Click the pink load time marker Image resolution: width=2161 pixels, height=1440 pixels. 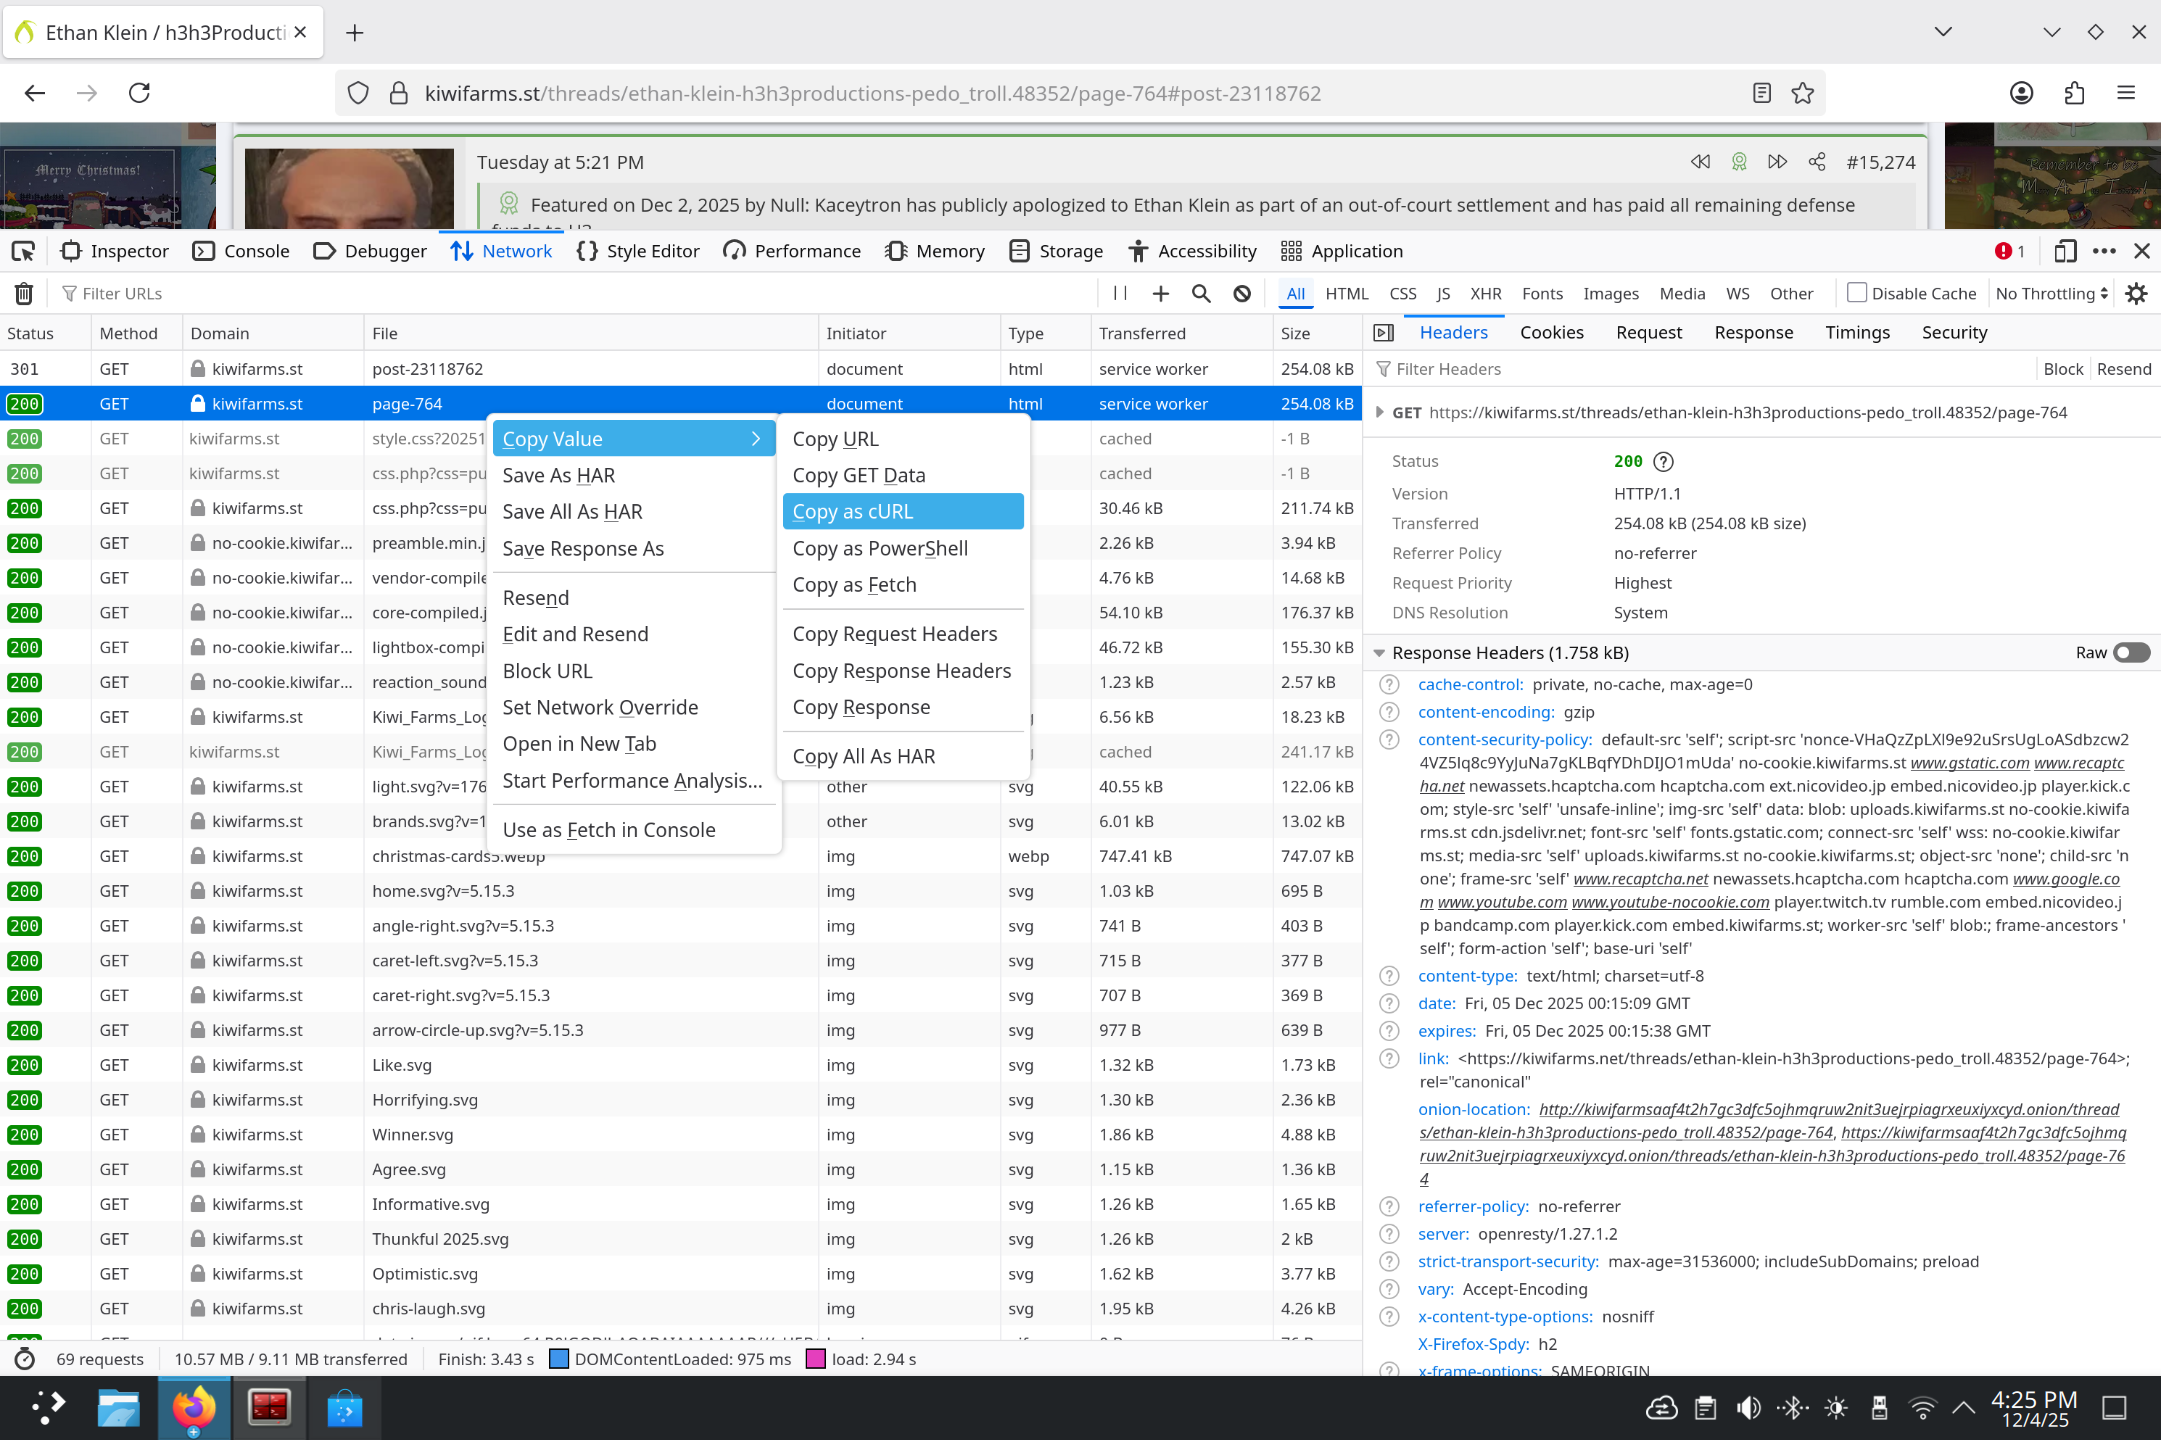817,1358
